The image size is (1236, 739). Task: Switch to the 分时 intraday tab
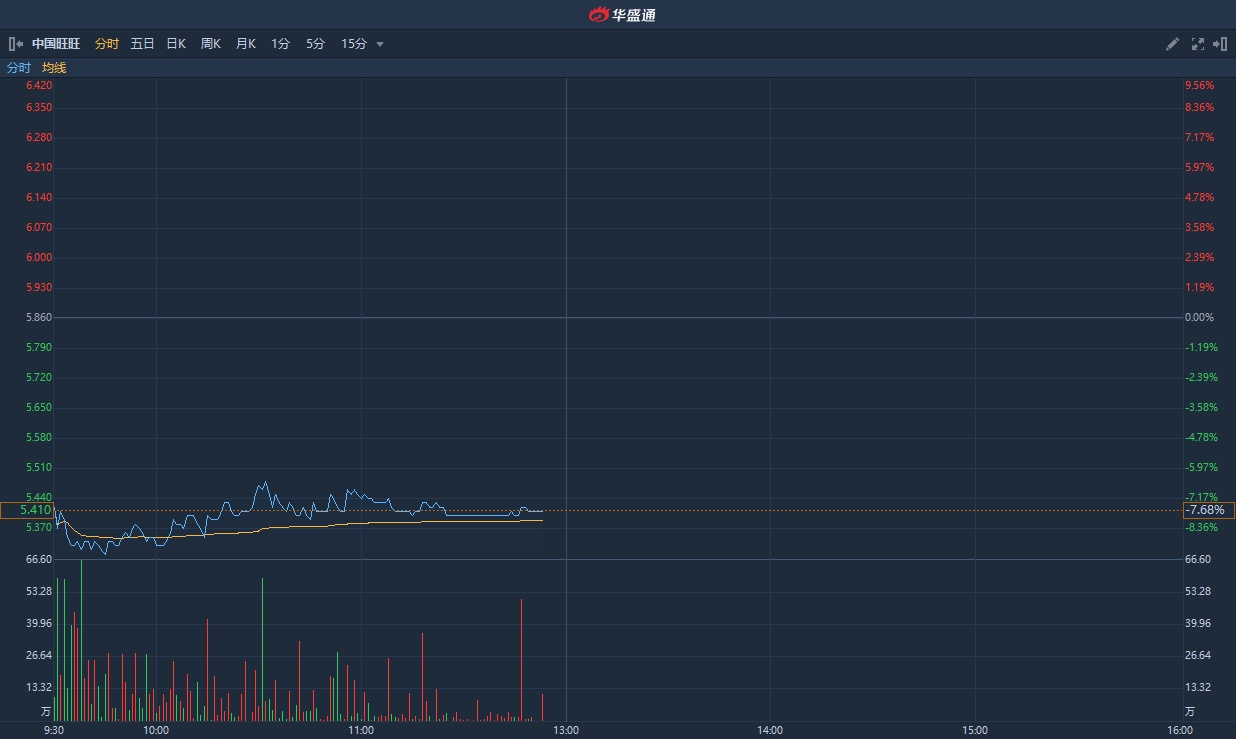click(x=107, y=44)
